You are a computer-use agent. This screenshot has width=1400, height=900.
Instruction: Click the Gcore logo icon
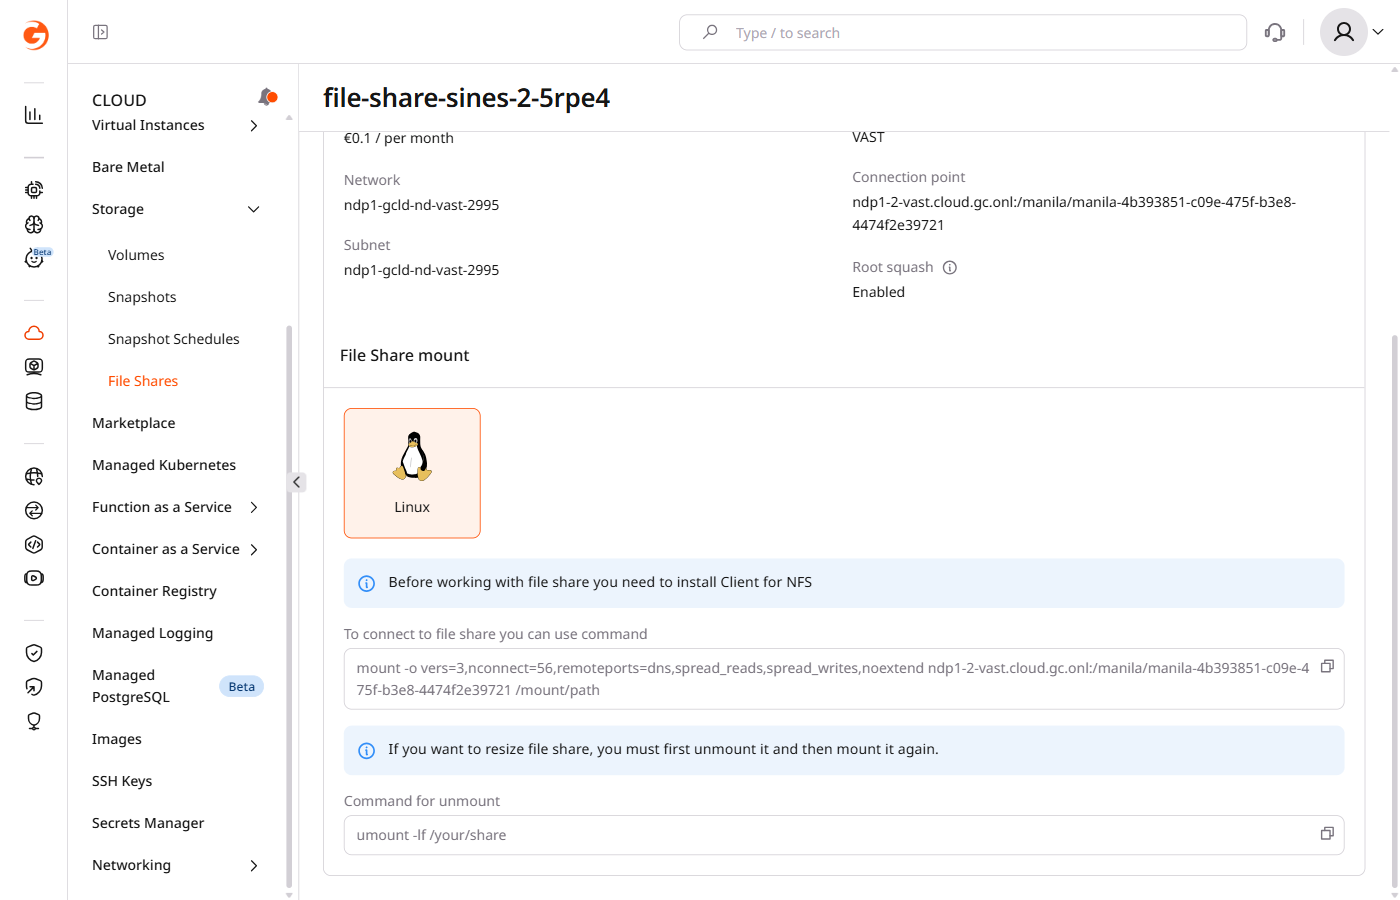point(35,35)
